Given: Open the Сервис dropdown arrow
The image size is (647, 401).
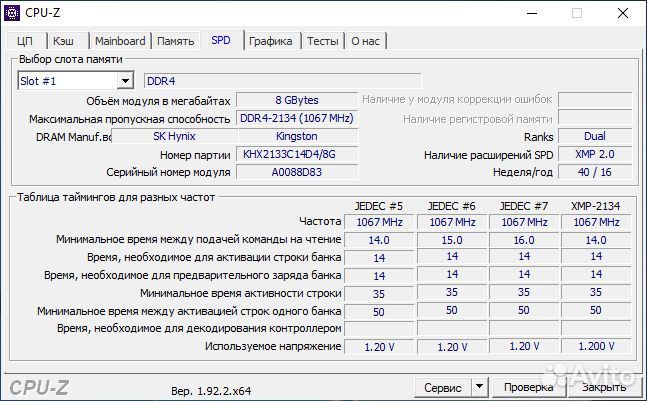Looking at the screenshot, I should coord(479,387).
